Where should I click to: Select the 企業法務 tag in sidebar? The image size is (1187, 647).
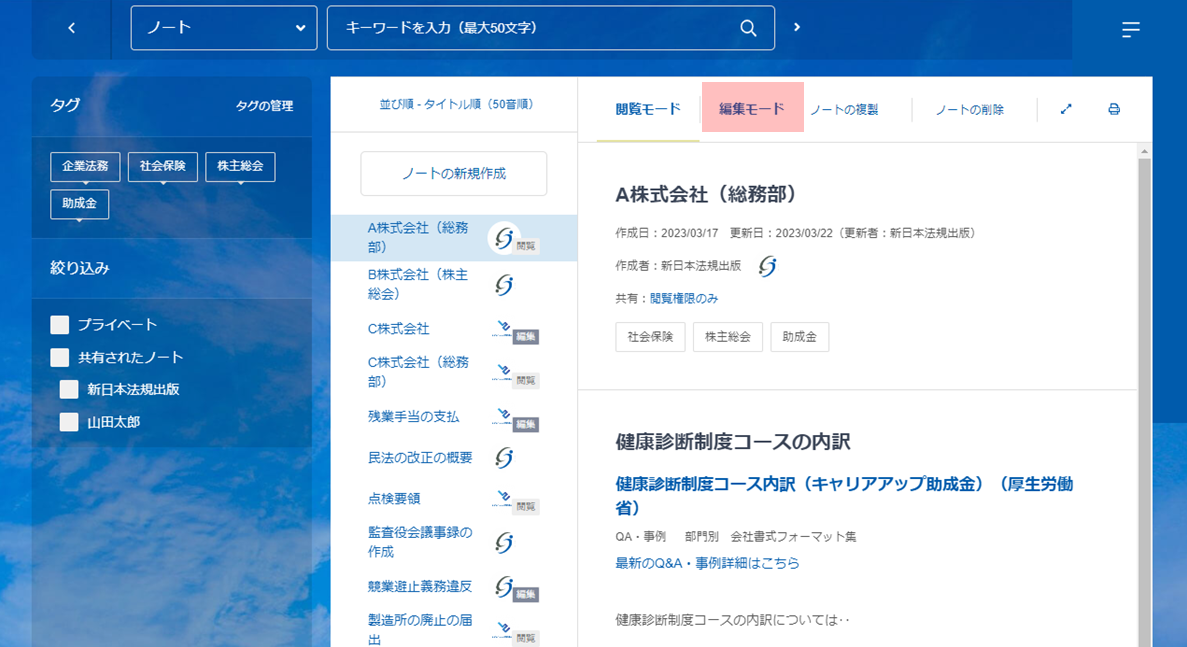(85, 166)
